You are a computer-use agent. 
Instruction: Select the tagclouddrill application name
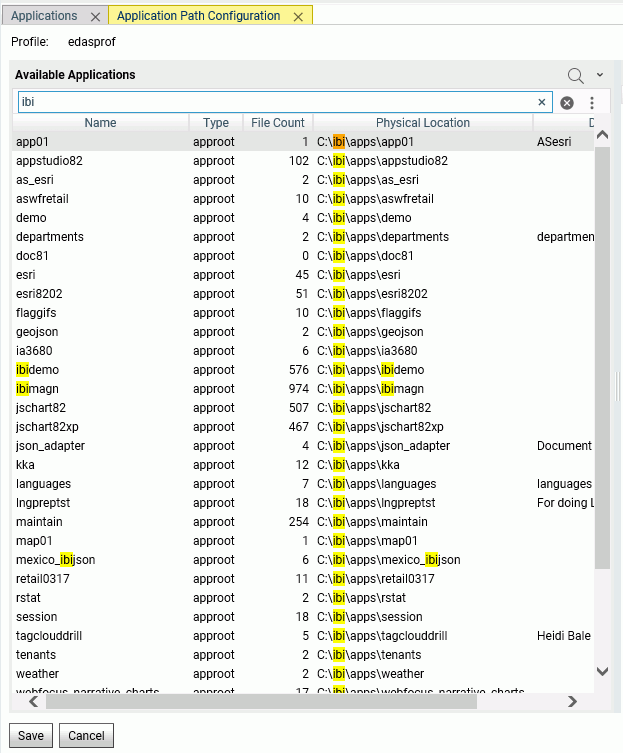tap(49, 636)
